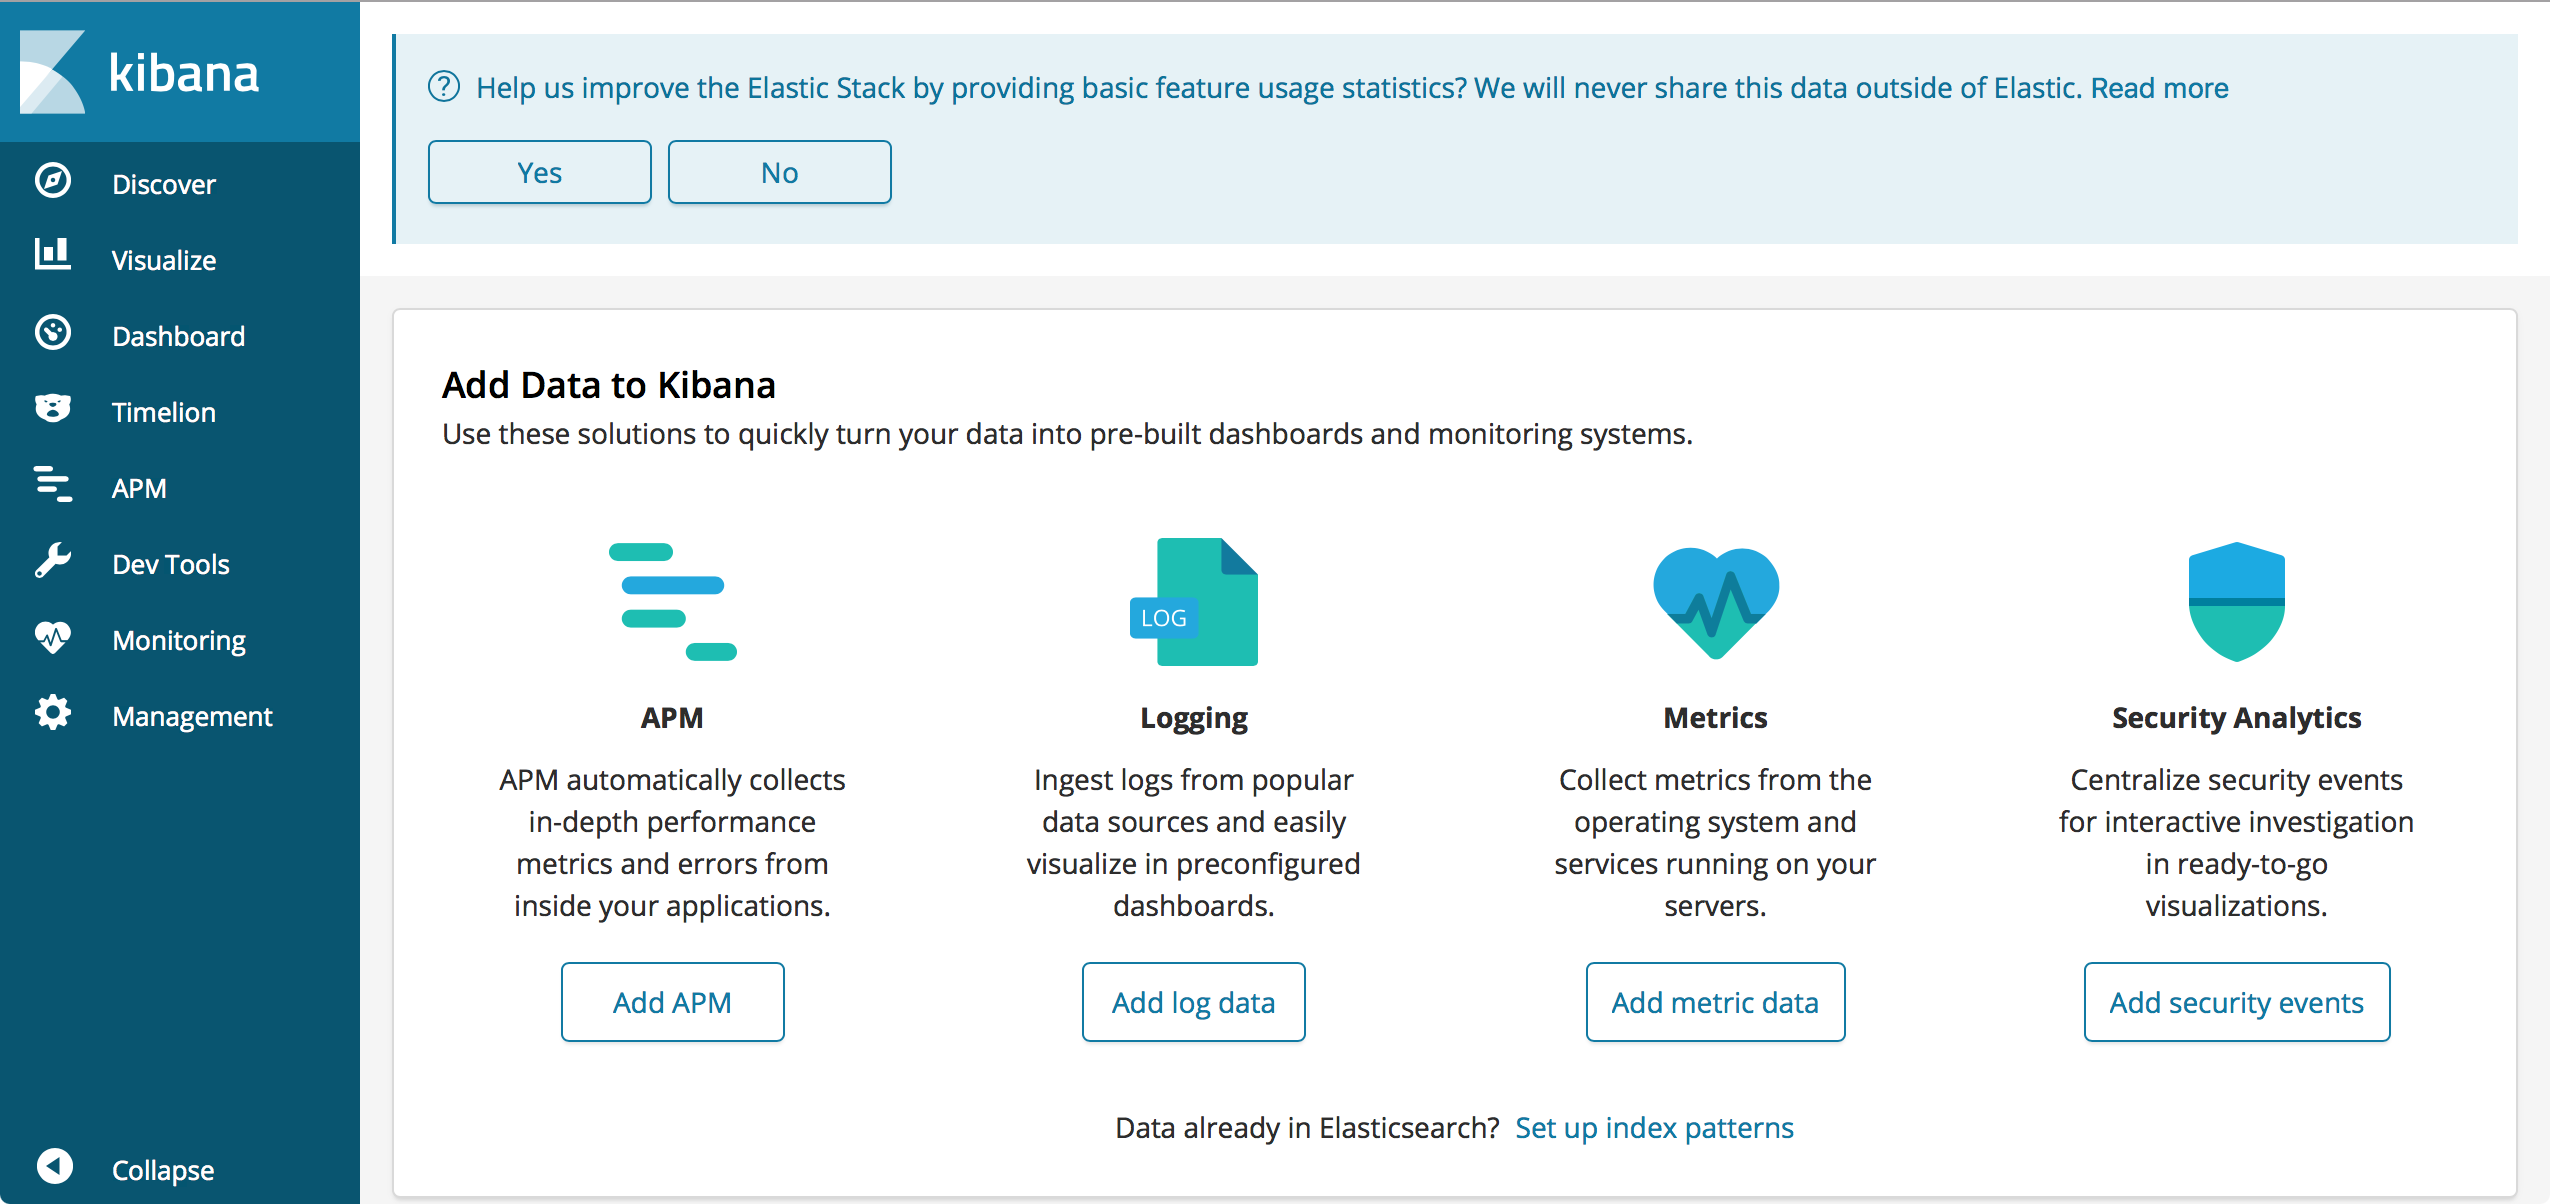Select Add metric data button

1716,1002
